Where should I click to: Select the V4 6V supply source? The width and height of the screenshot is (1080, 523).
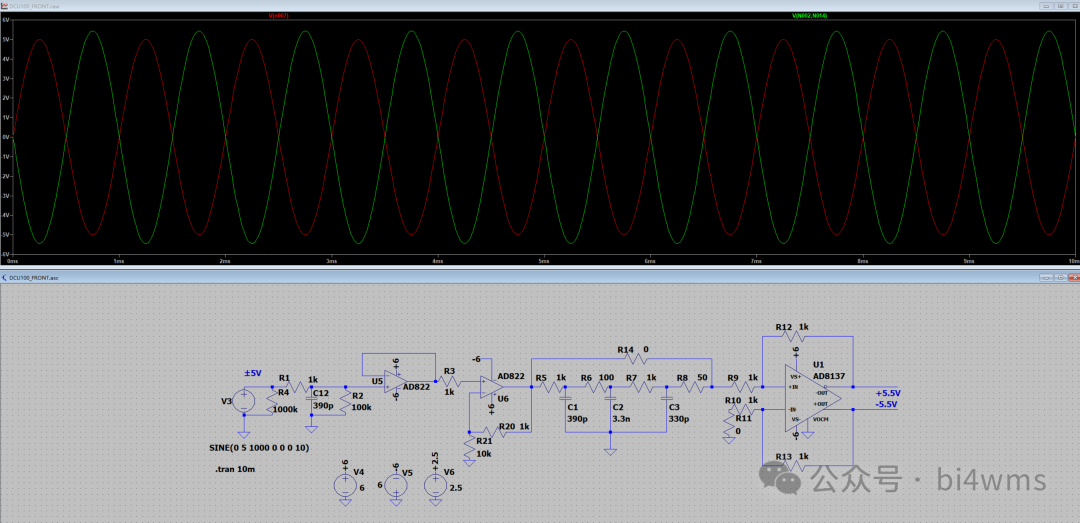click(x=345, y=485)
